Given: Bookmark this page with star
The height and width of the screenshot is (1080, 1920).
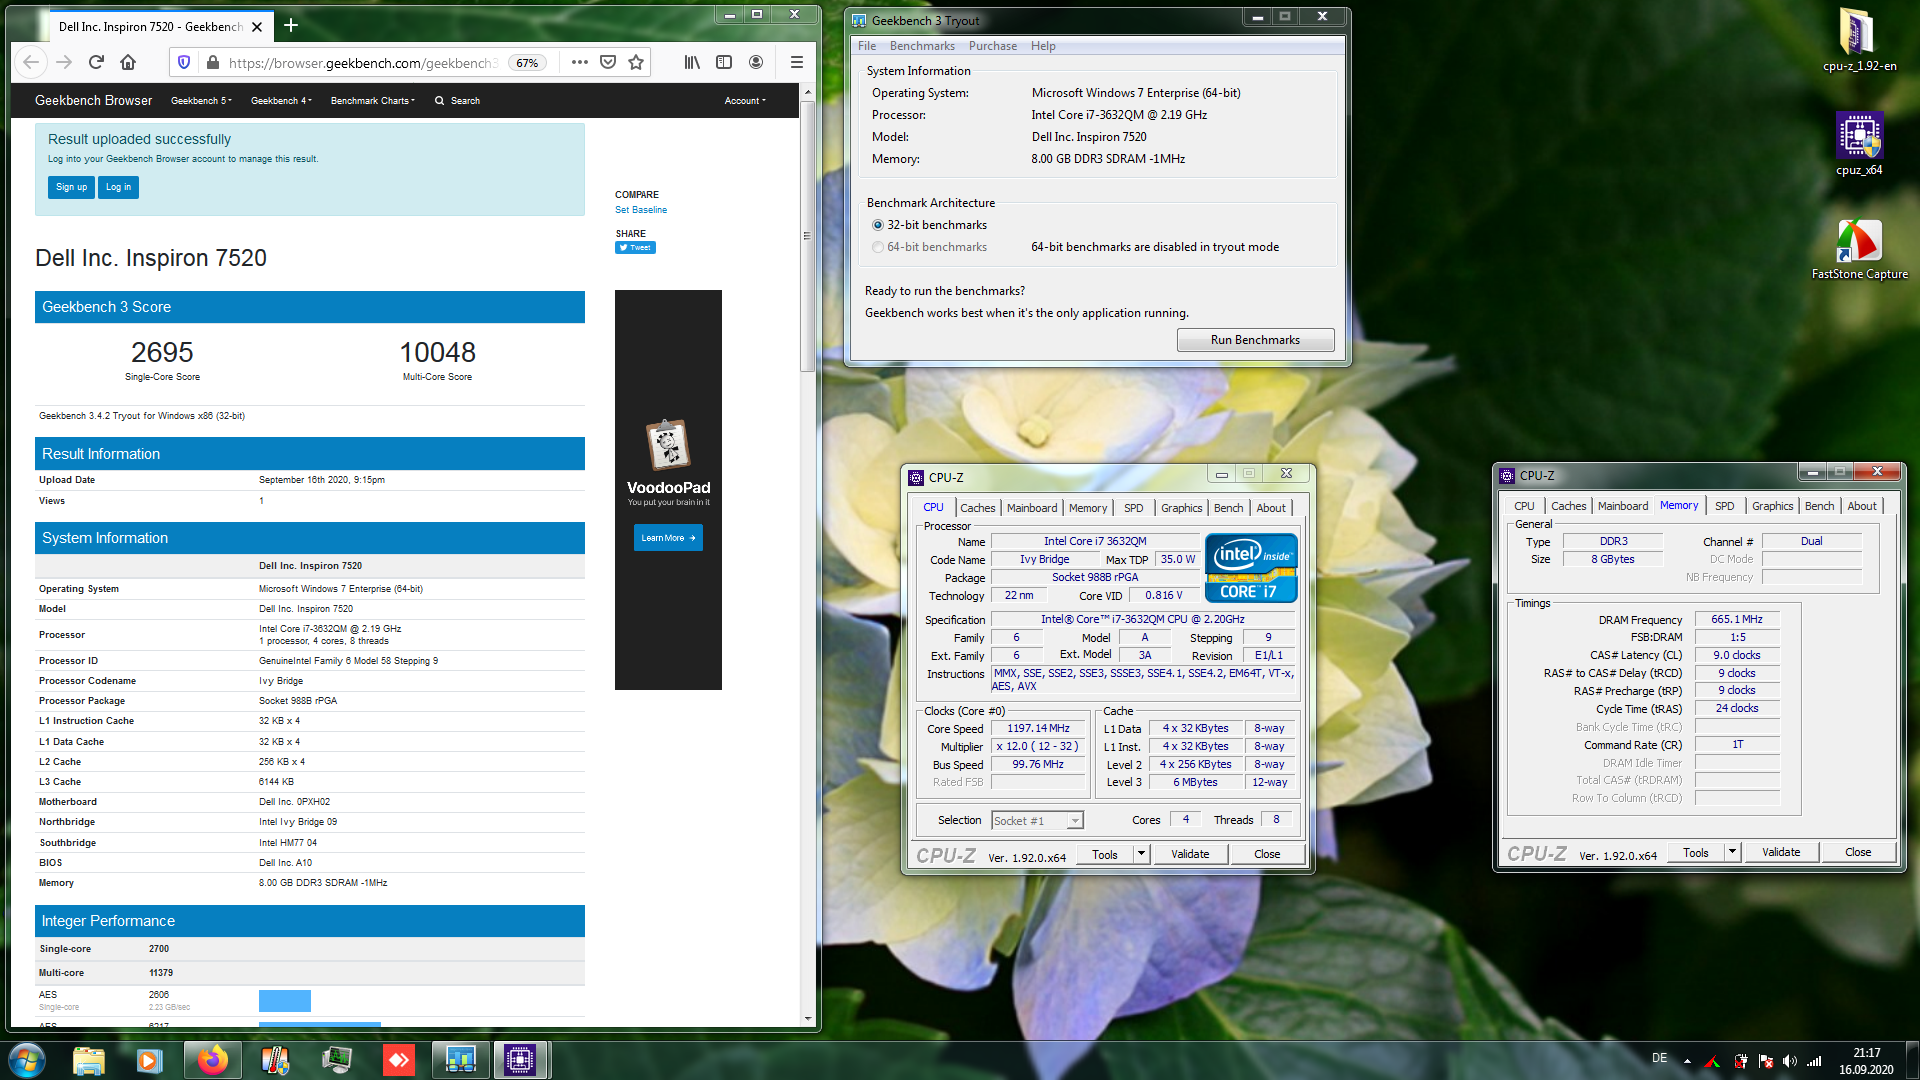Looking at the screenshot, I should (636, 62).
